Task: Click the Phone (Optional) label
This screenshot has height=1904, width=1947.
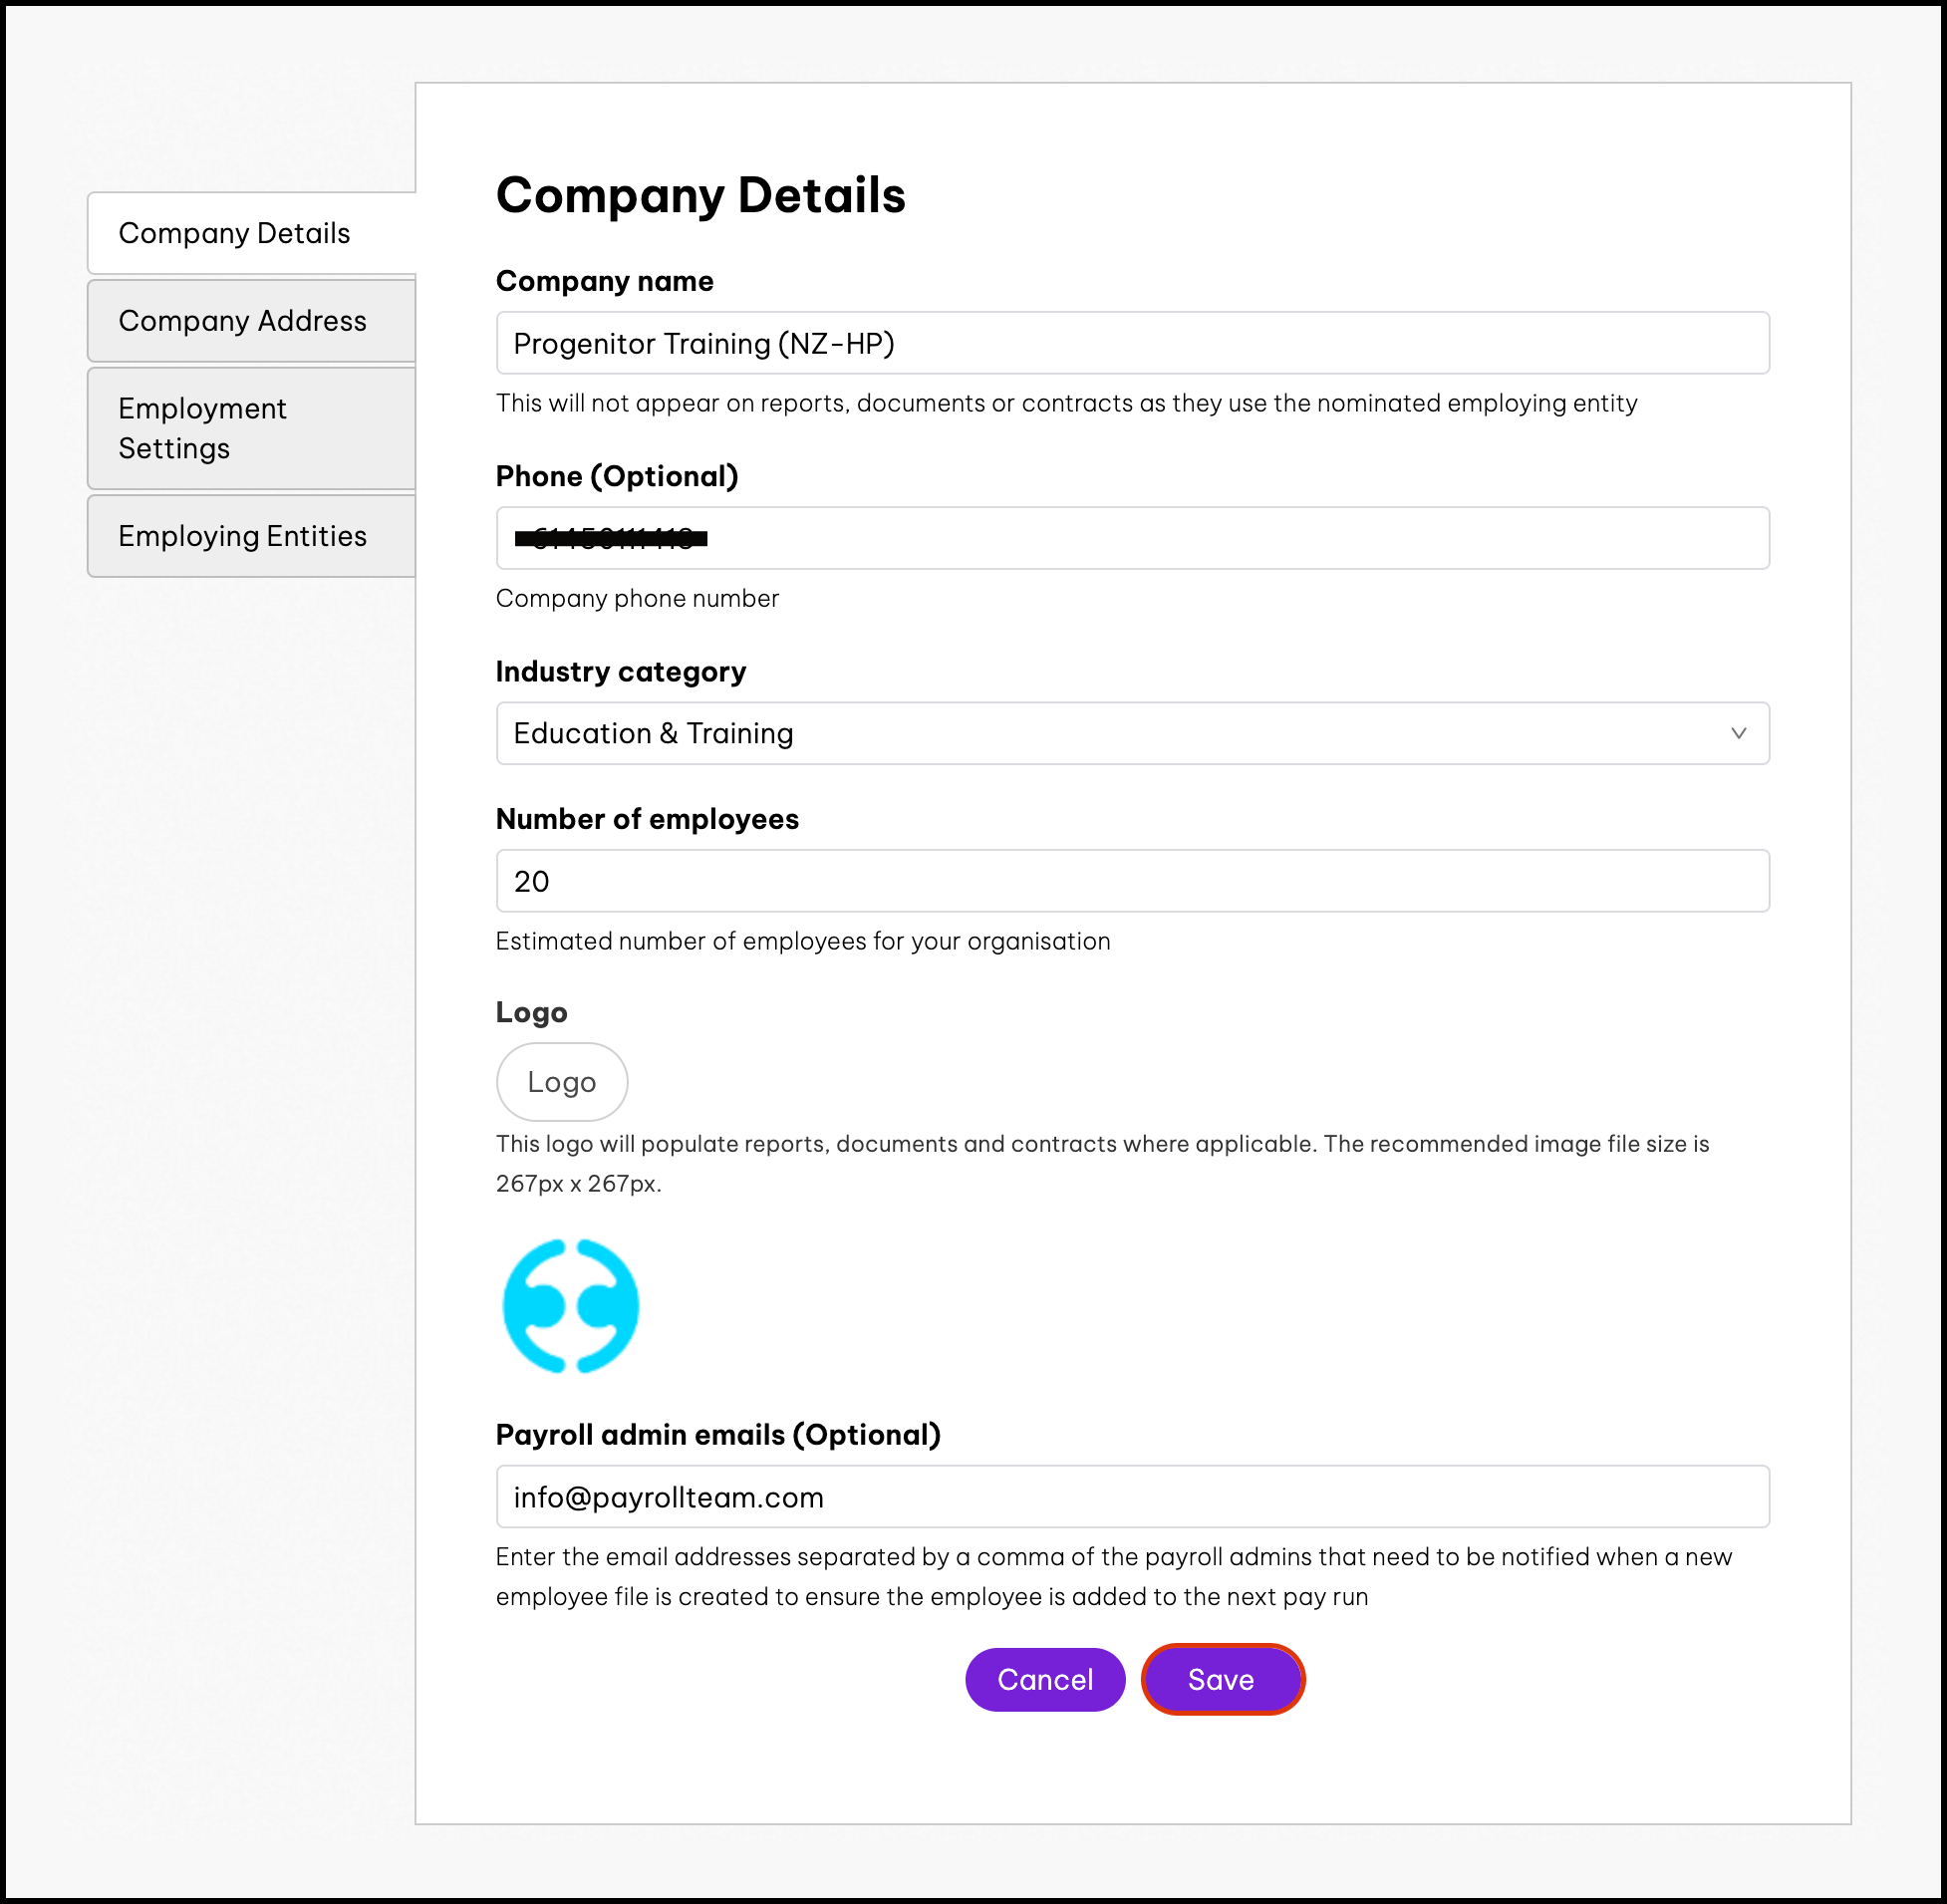Action: (x=617, y=476)
